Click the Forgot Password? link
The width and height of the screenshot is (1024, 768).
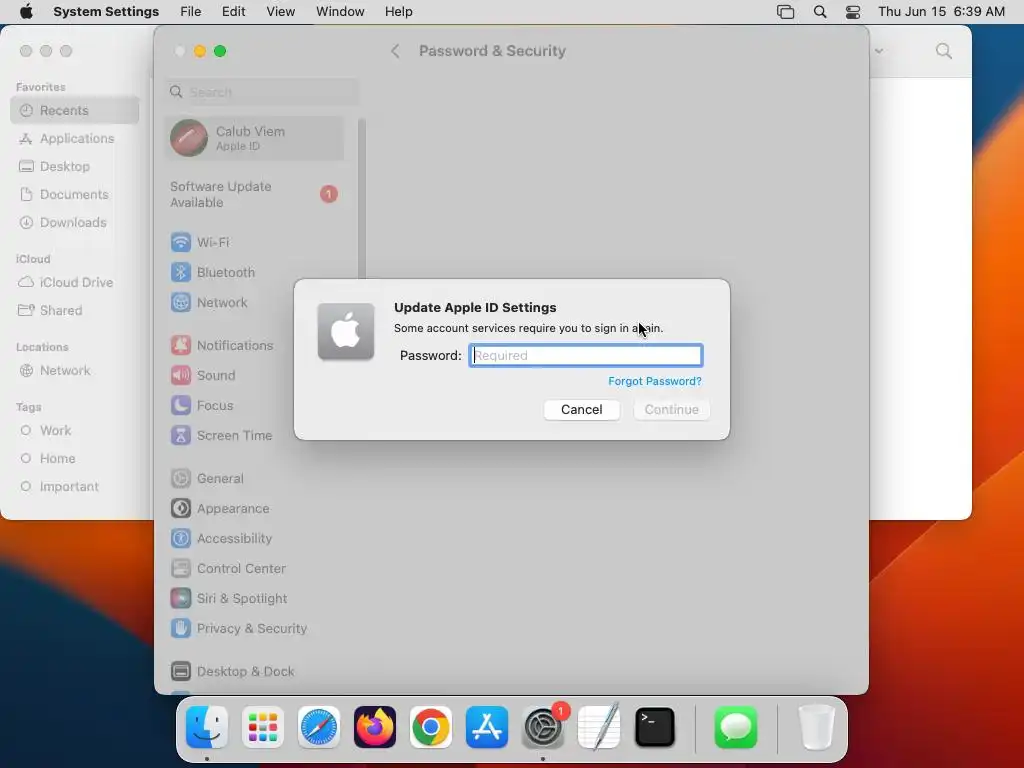click(x=655, y=381)
